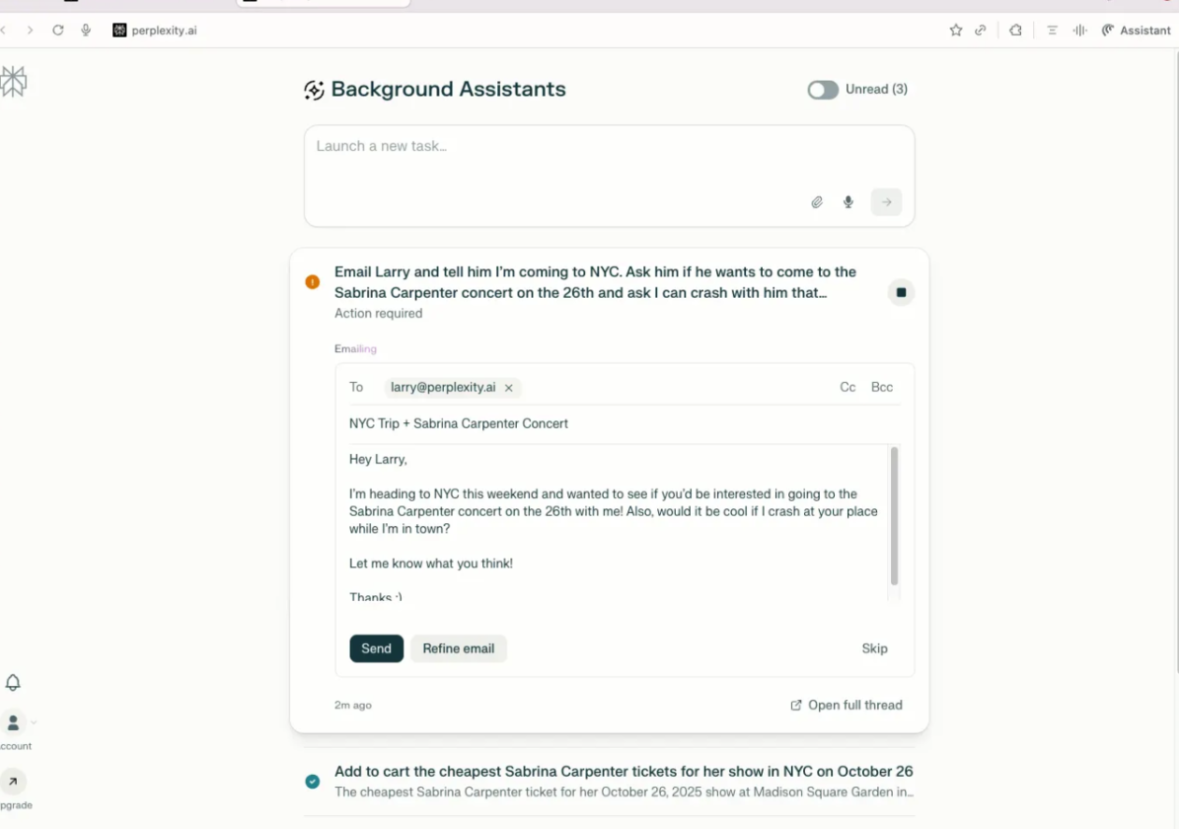The width and height of the screenshot is (1179, 829).
Task: Remove larry@perplexity.ai recipient chip
Action: tap(508, 388)
